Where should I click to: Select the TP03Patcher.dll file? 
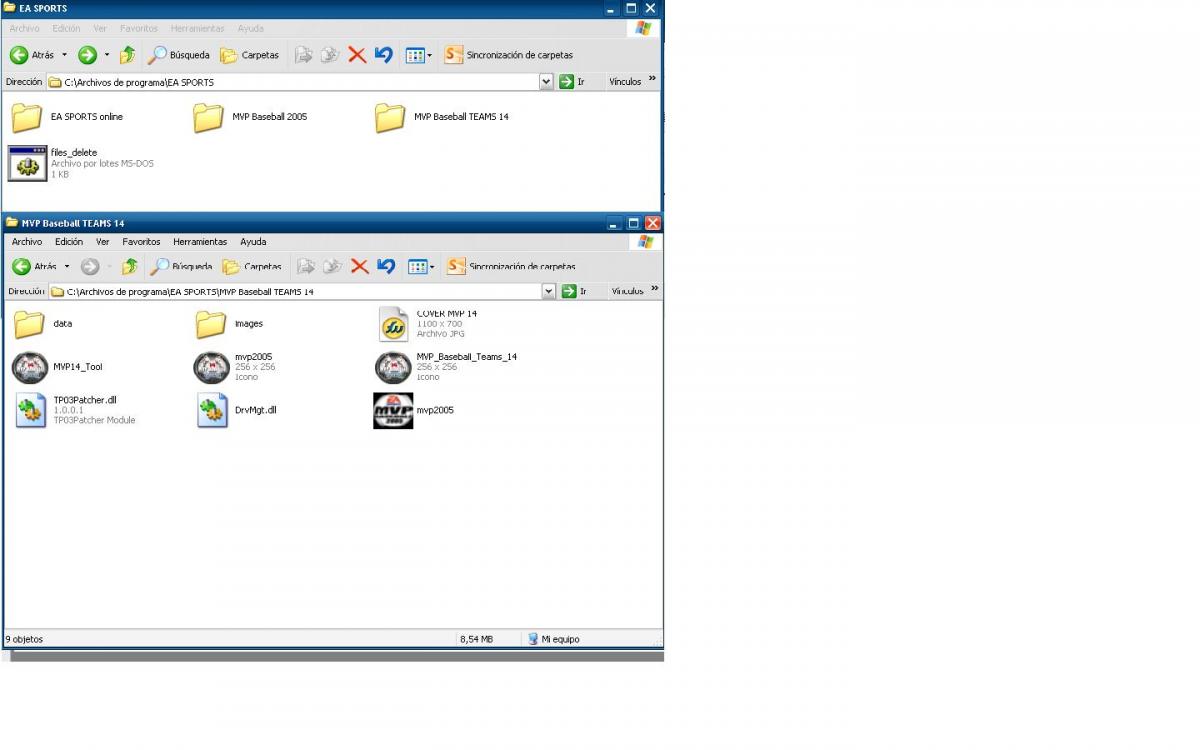pyautogui.click(x=30, y=410)
